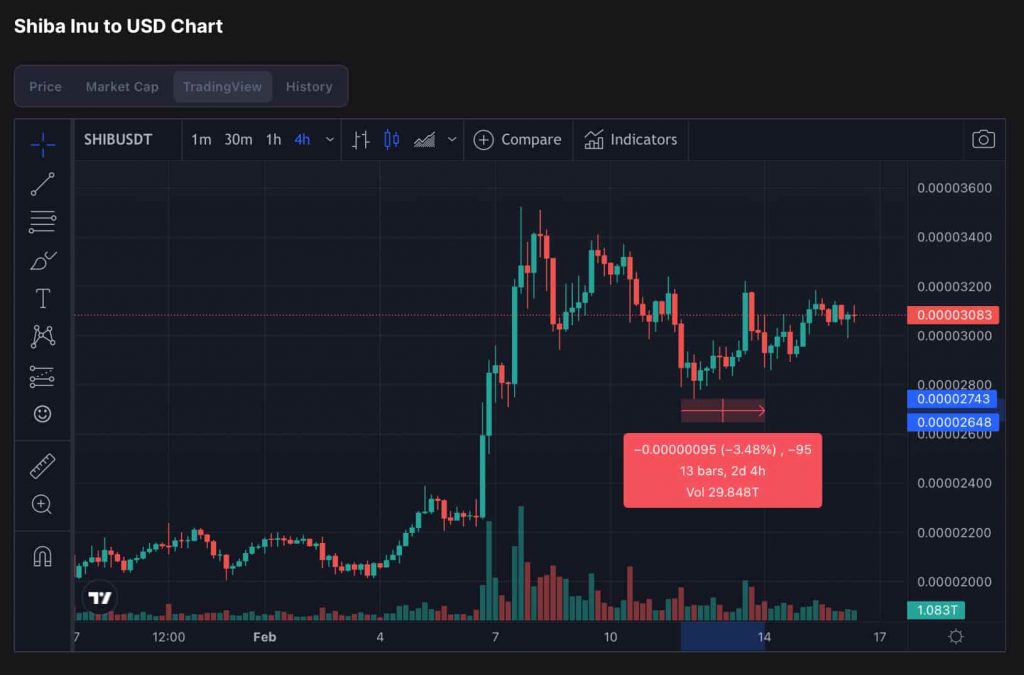The image size is (1024, 675).
Task: Open the Indicators menu
Action: coord(631,140)
